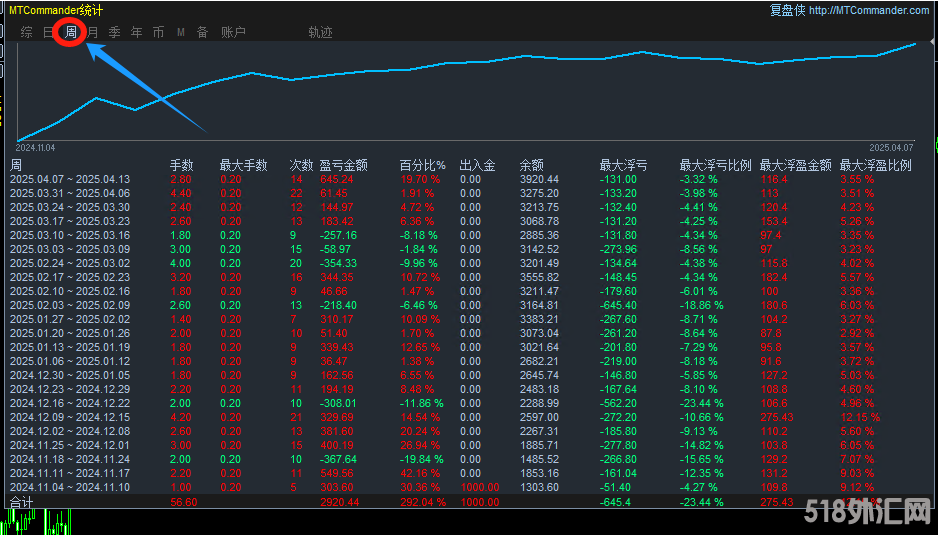
Task: Click deposit value 1000.00 in 2024.11.04 row
Action: (480, 488)
